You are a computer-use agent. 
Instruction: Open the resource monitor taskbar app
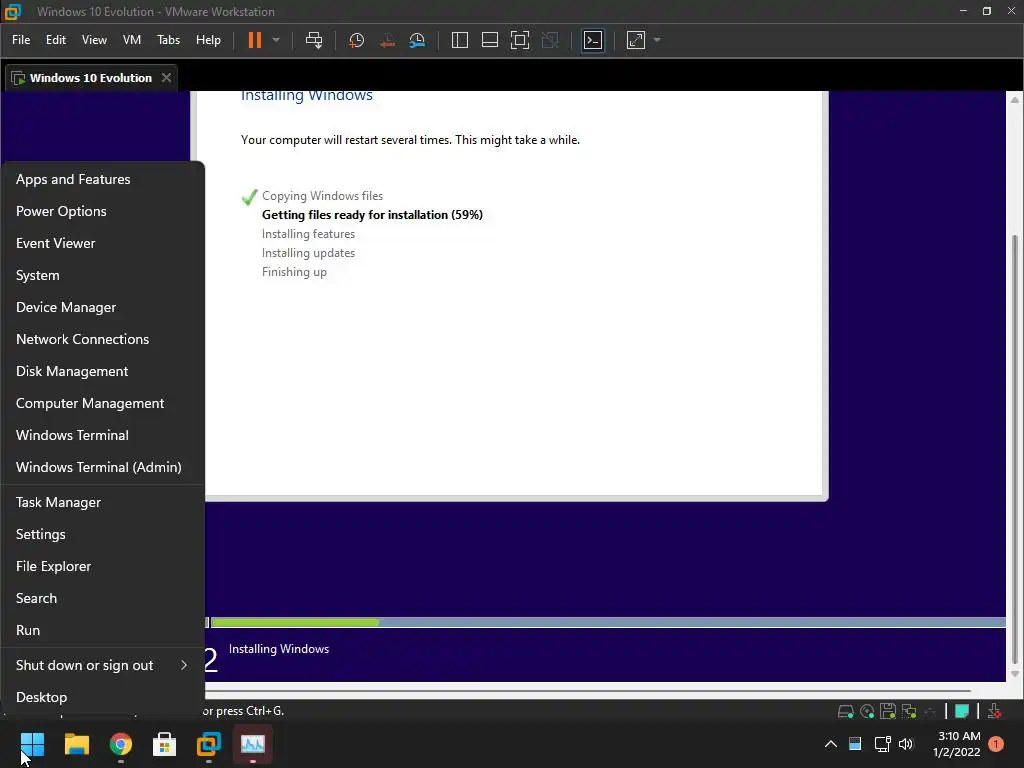tap(253, 744)
